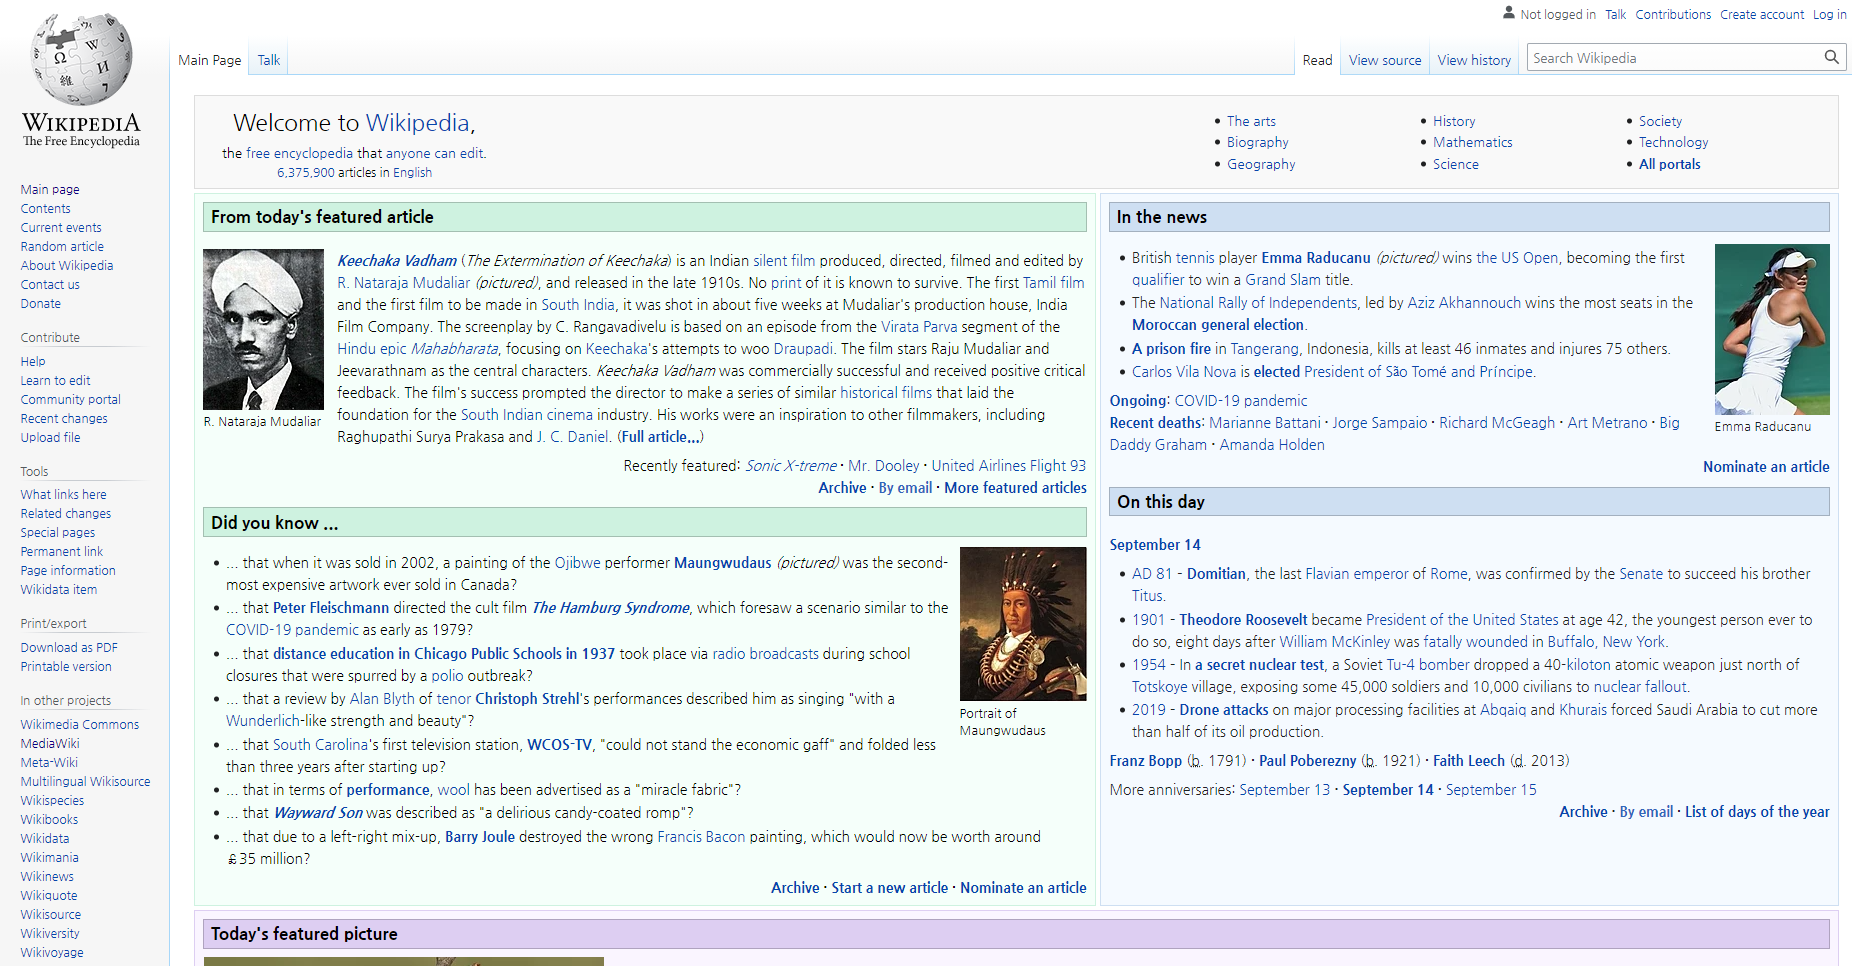Open the R. Nataraja Mudaliar portrait thumbnail
This screenshot has height=966, width=1852.
(x=263, y=329)
